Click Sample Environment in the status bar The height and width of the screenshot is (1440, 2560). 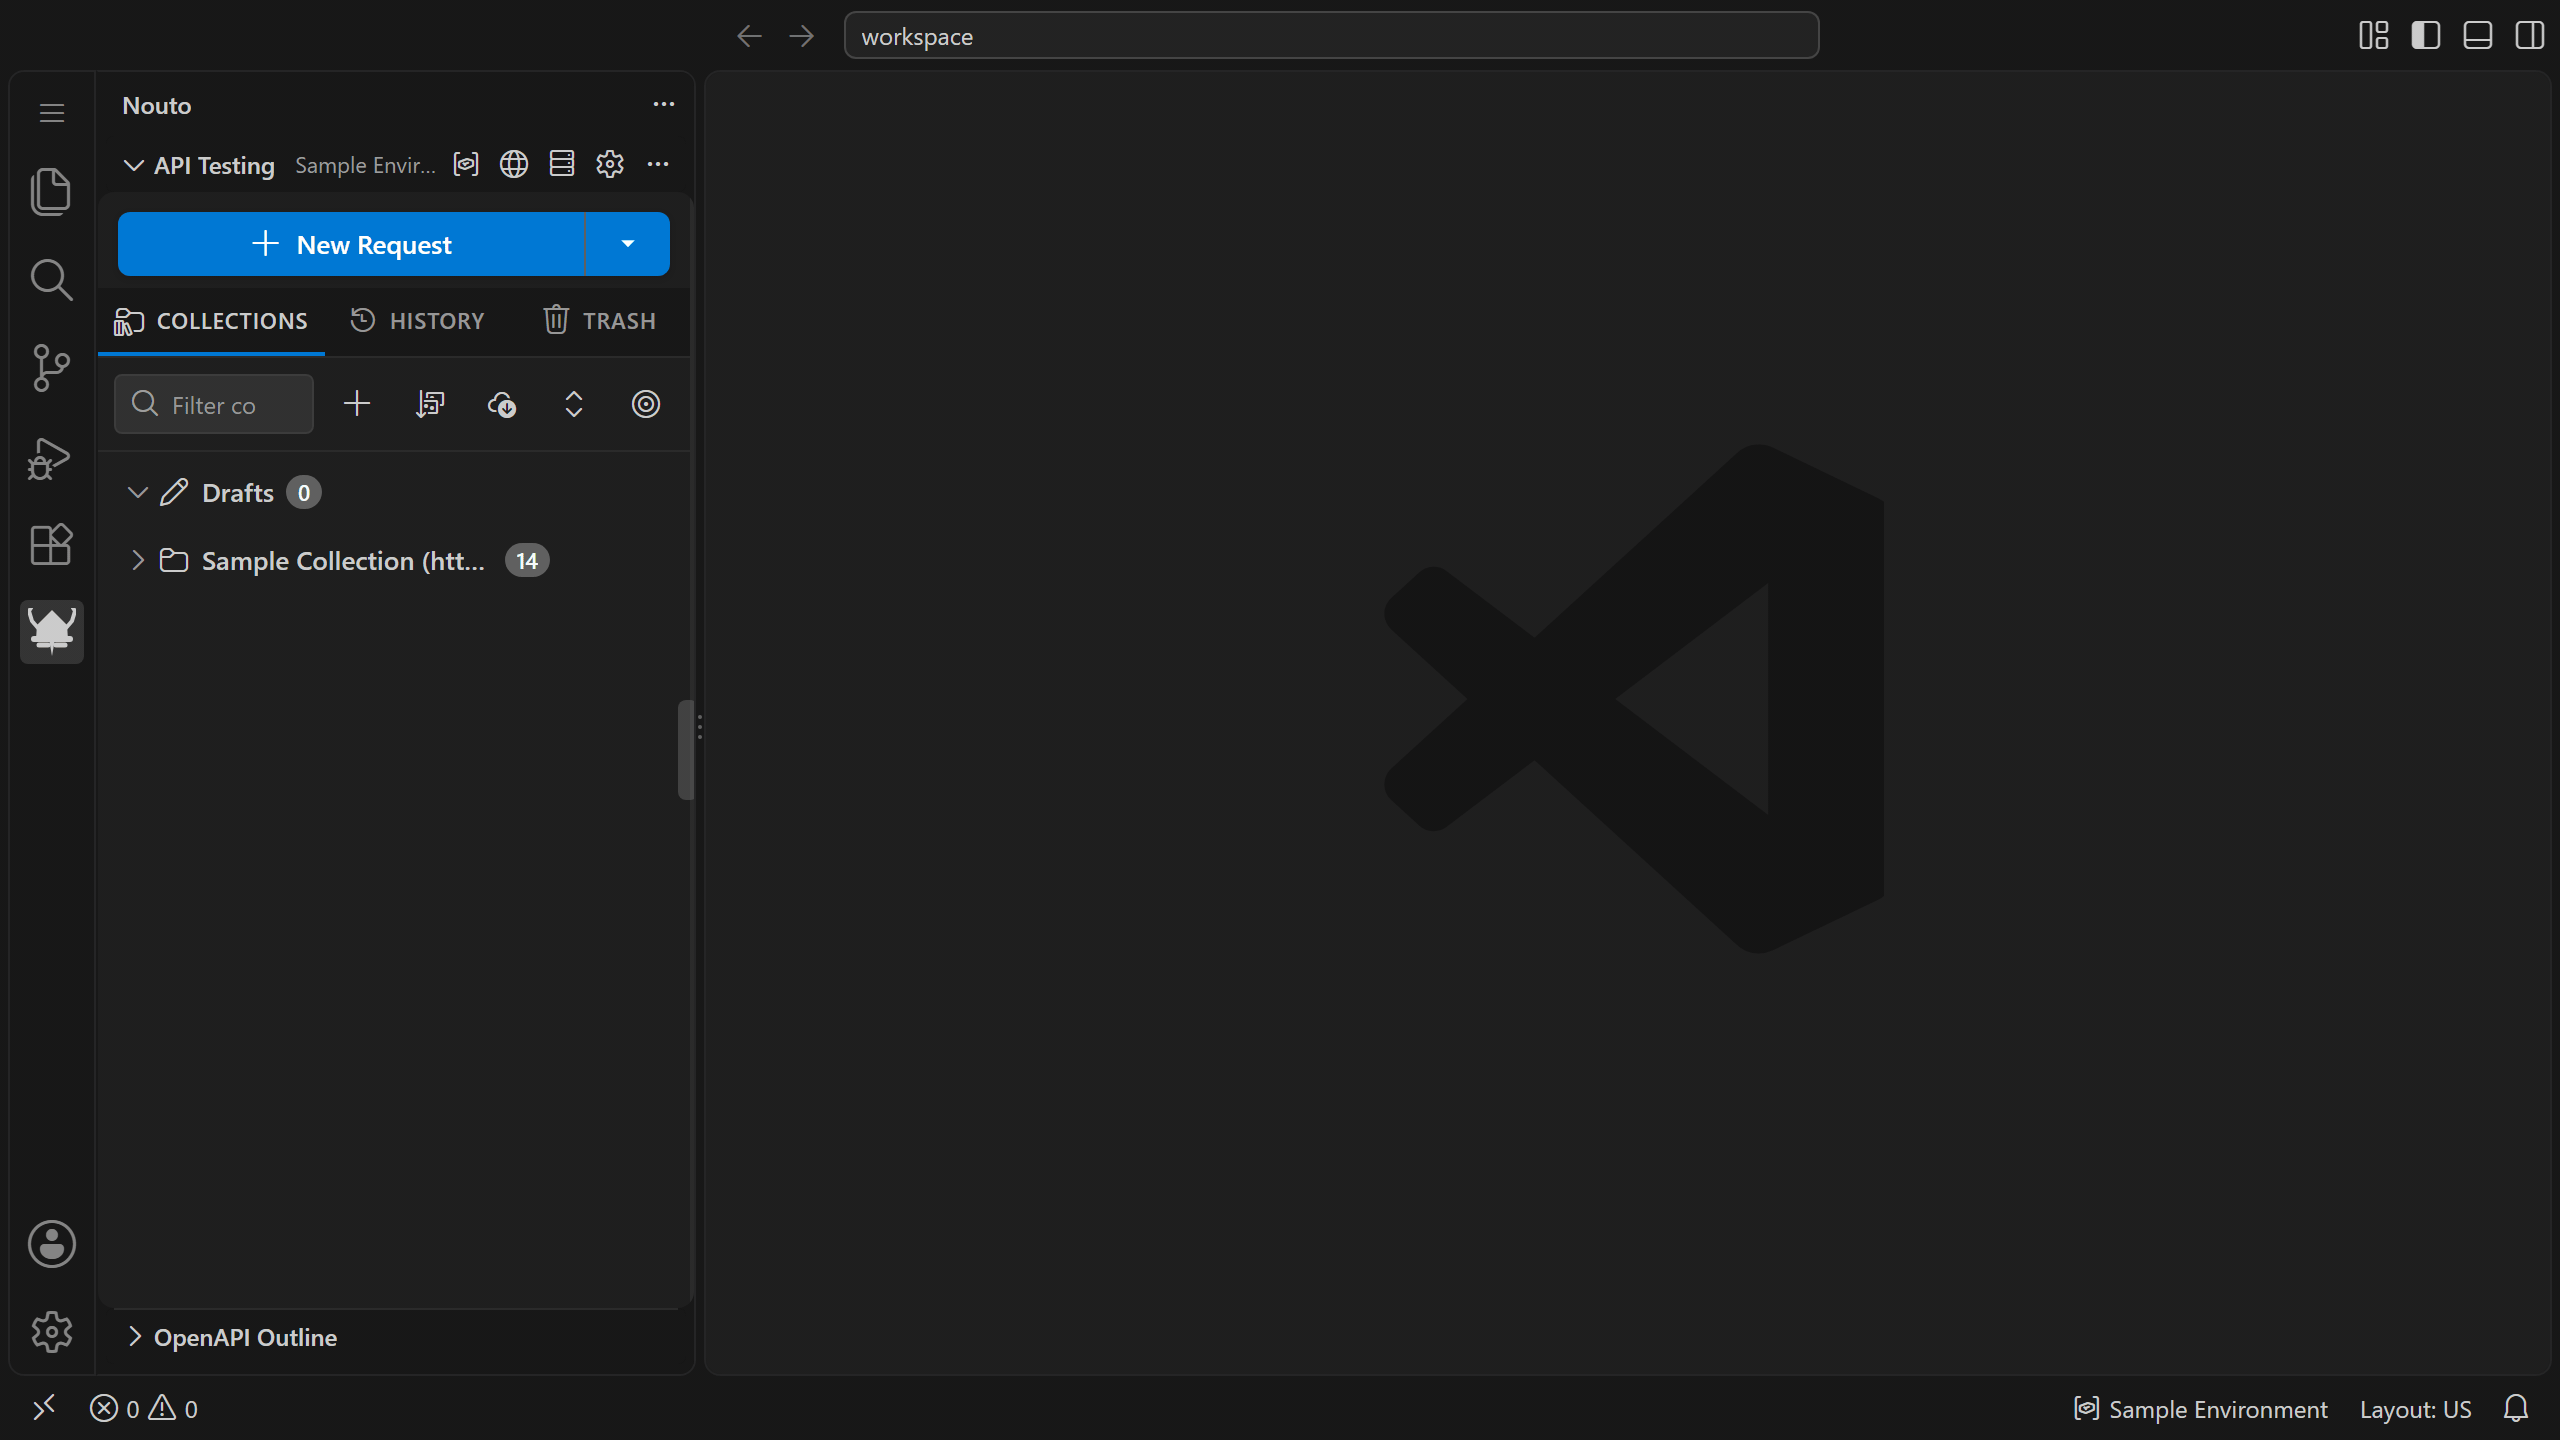[x=2201, y=1408]
